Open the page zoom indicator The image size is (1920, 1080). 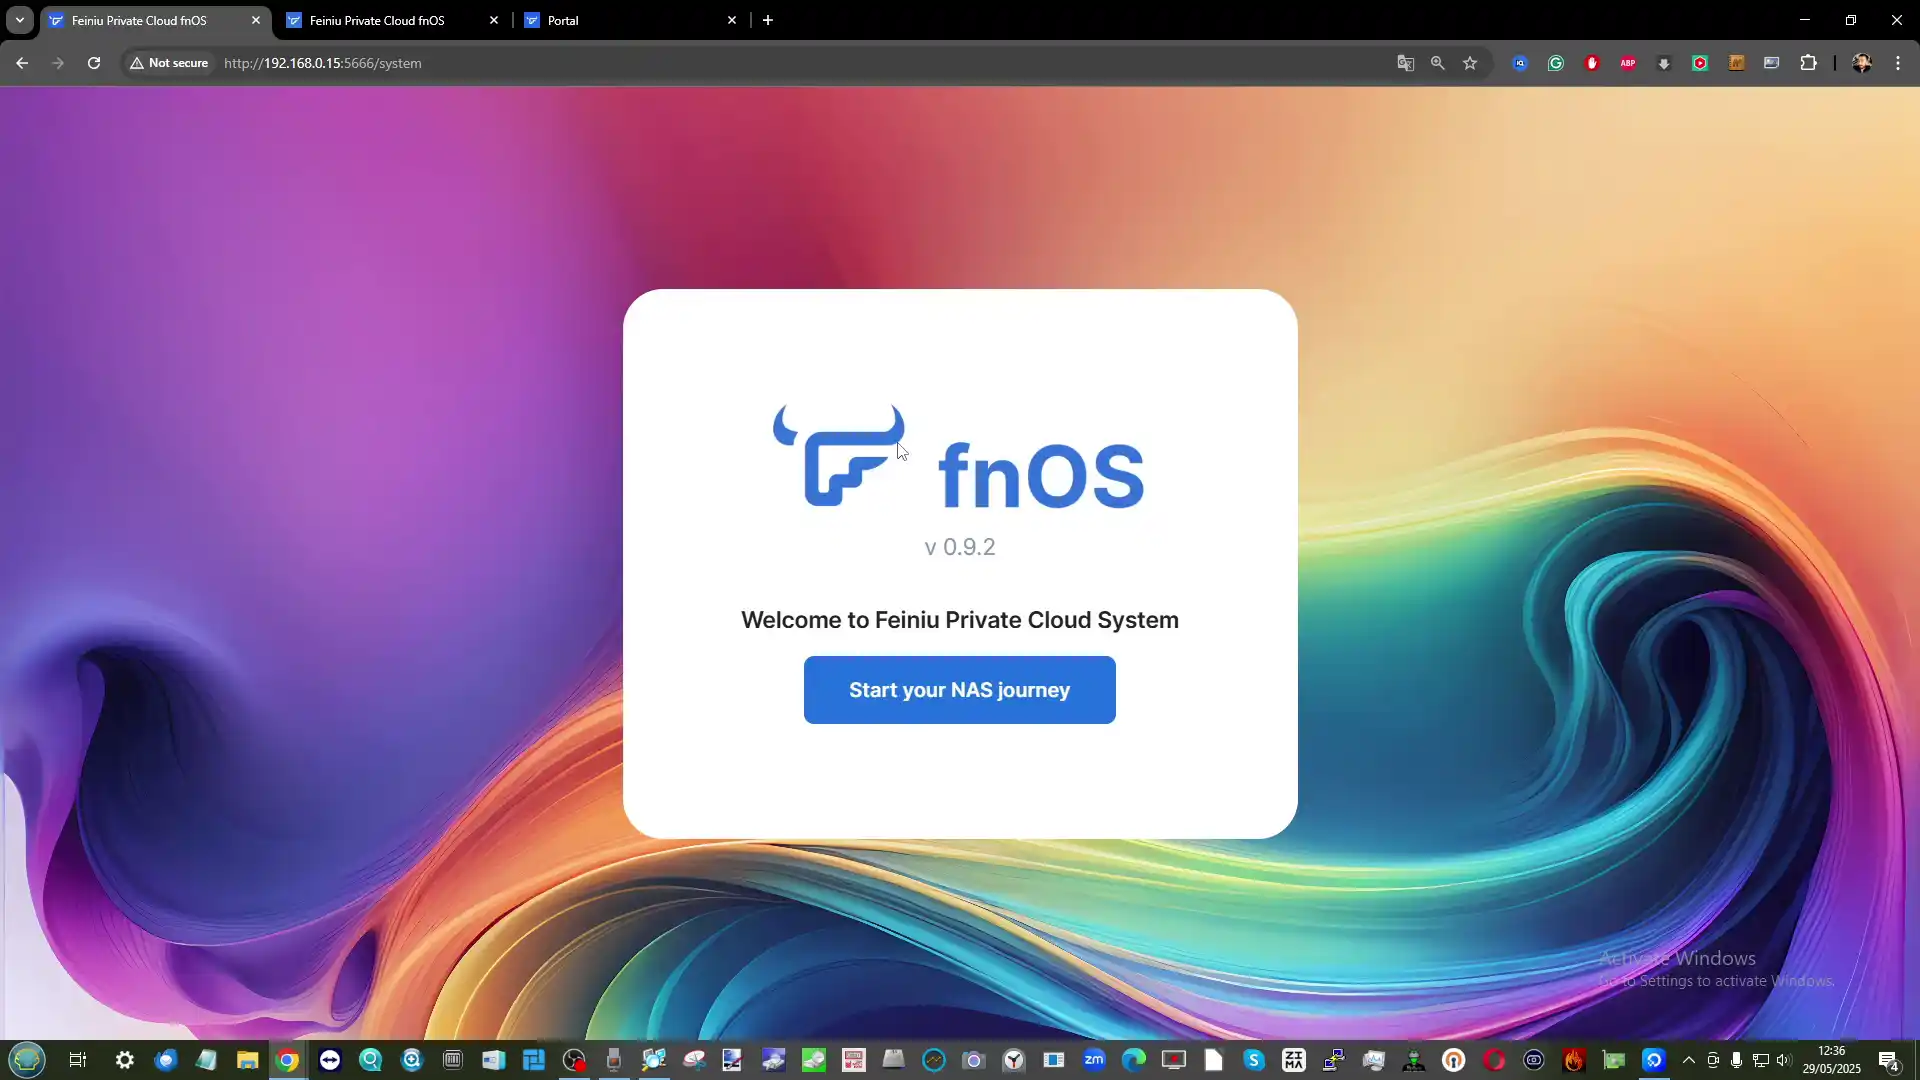(1438, 63)
